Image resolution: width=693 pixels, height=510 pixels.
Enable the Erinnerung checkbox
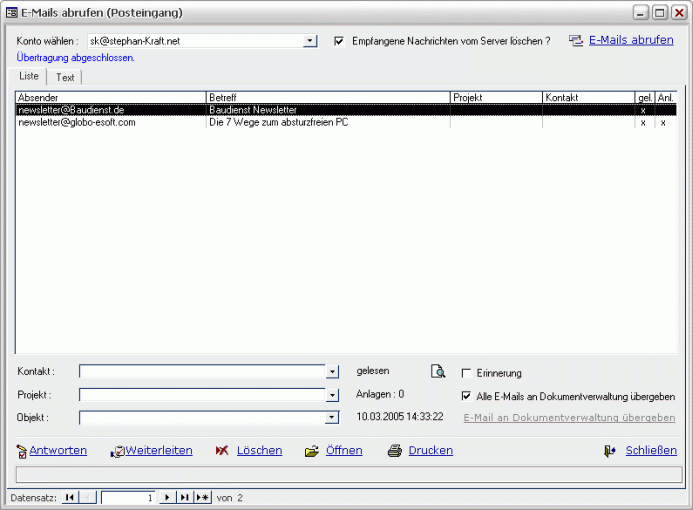[x=466, y=373]
